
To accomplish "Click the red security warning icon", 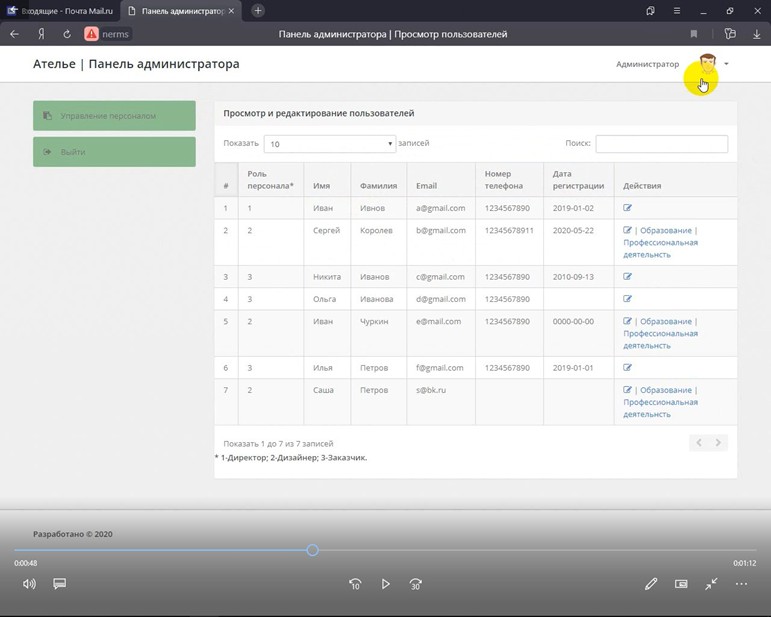I will 91,34.
